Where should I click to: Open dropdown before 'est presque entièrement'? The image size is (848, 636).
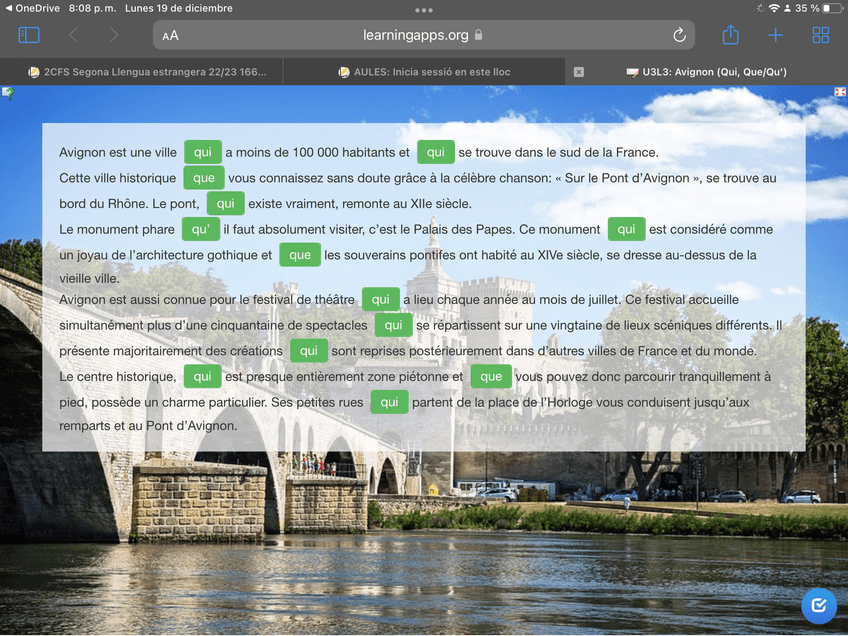[203, 376]
